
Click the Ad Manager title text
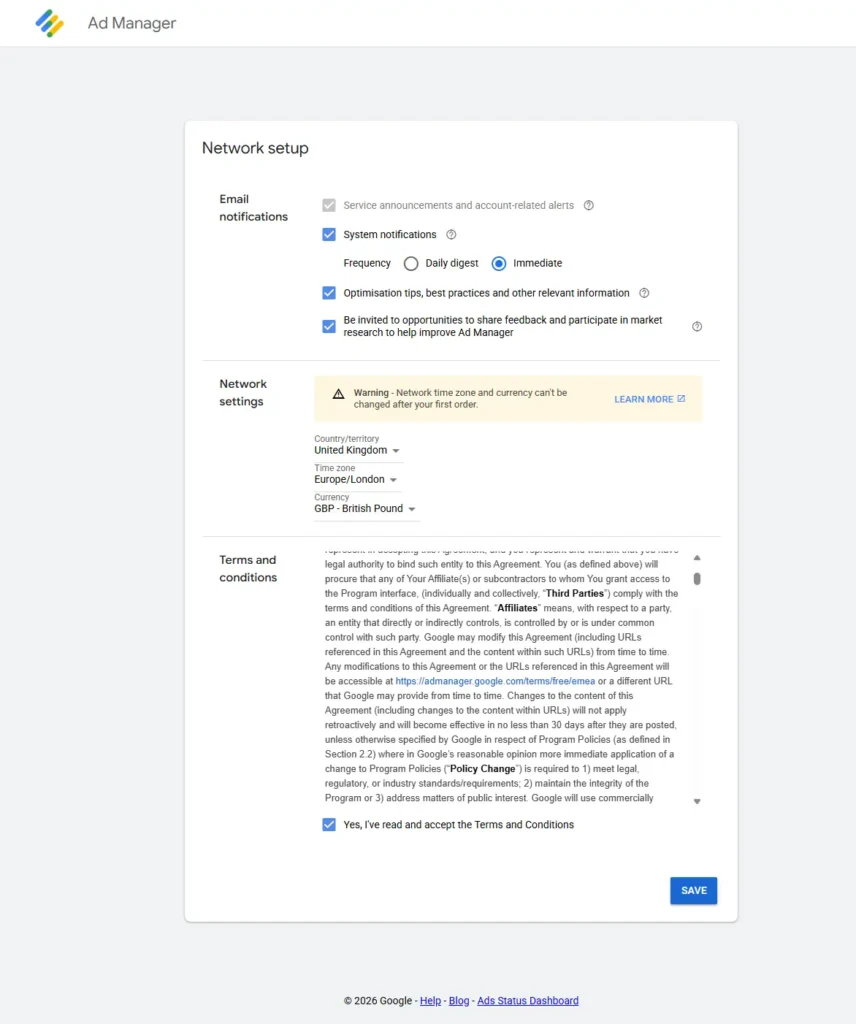132,23
